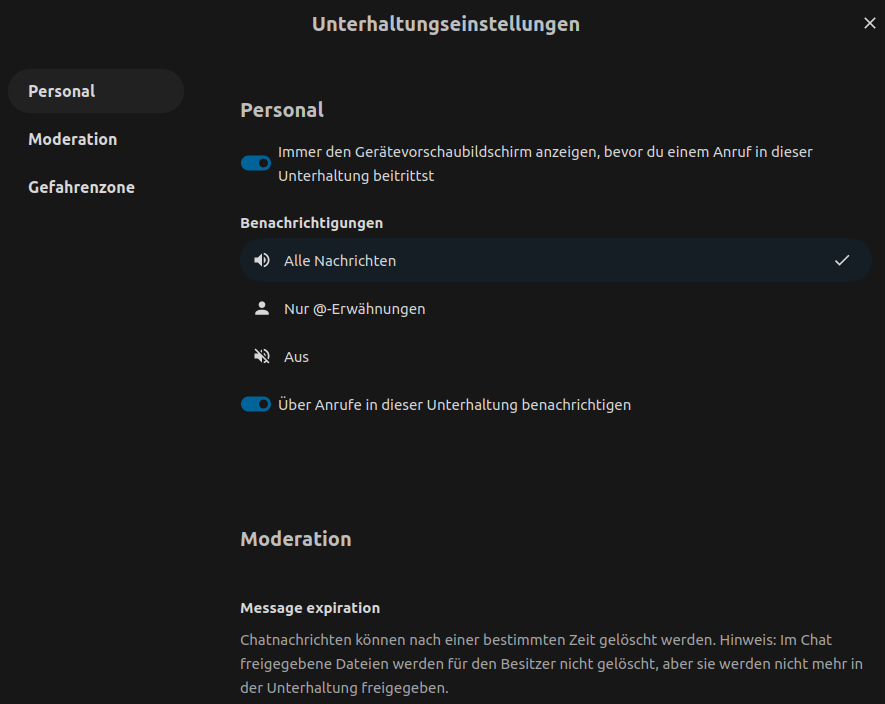Click the Alle Nachrichten selection row

(x=555, y=259)
